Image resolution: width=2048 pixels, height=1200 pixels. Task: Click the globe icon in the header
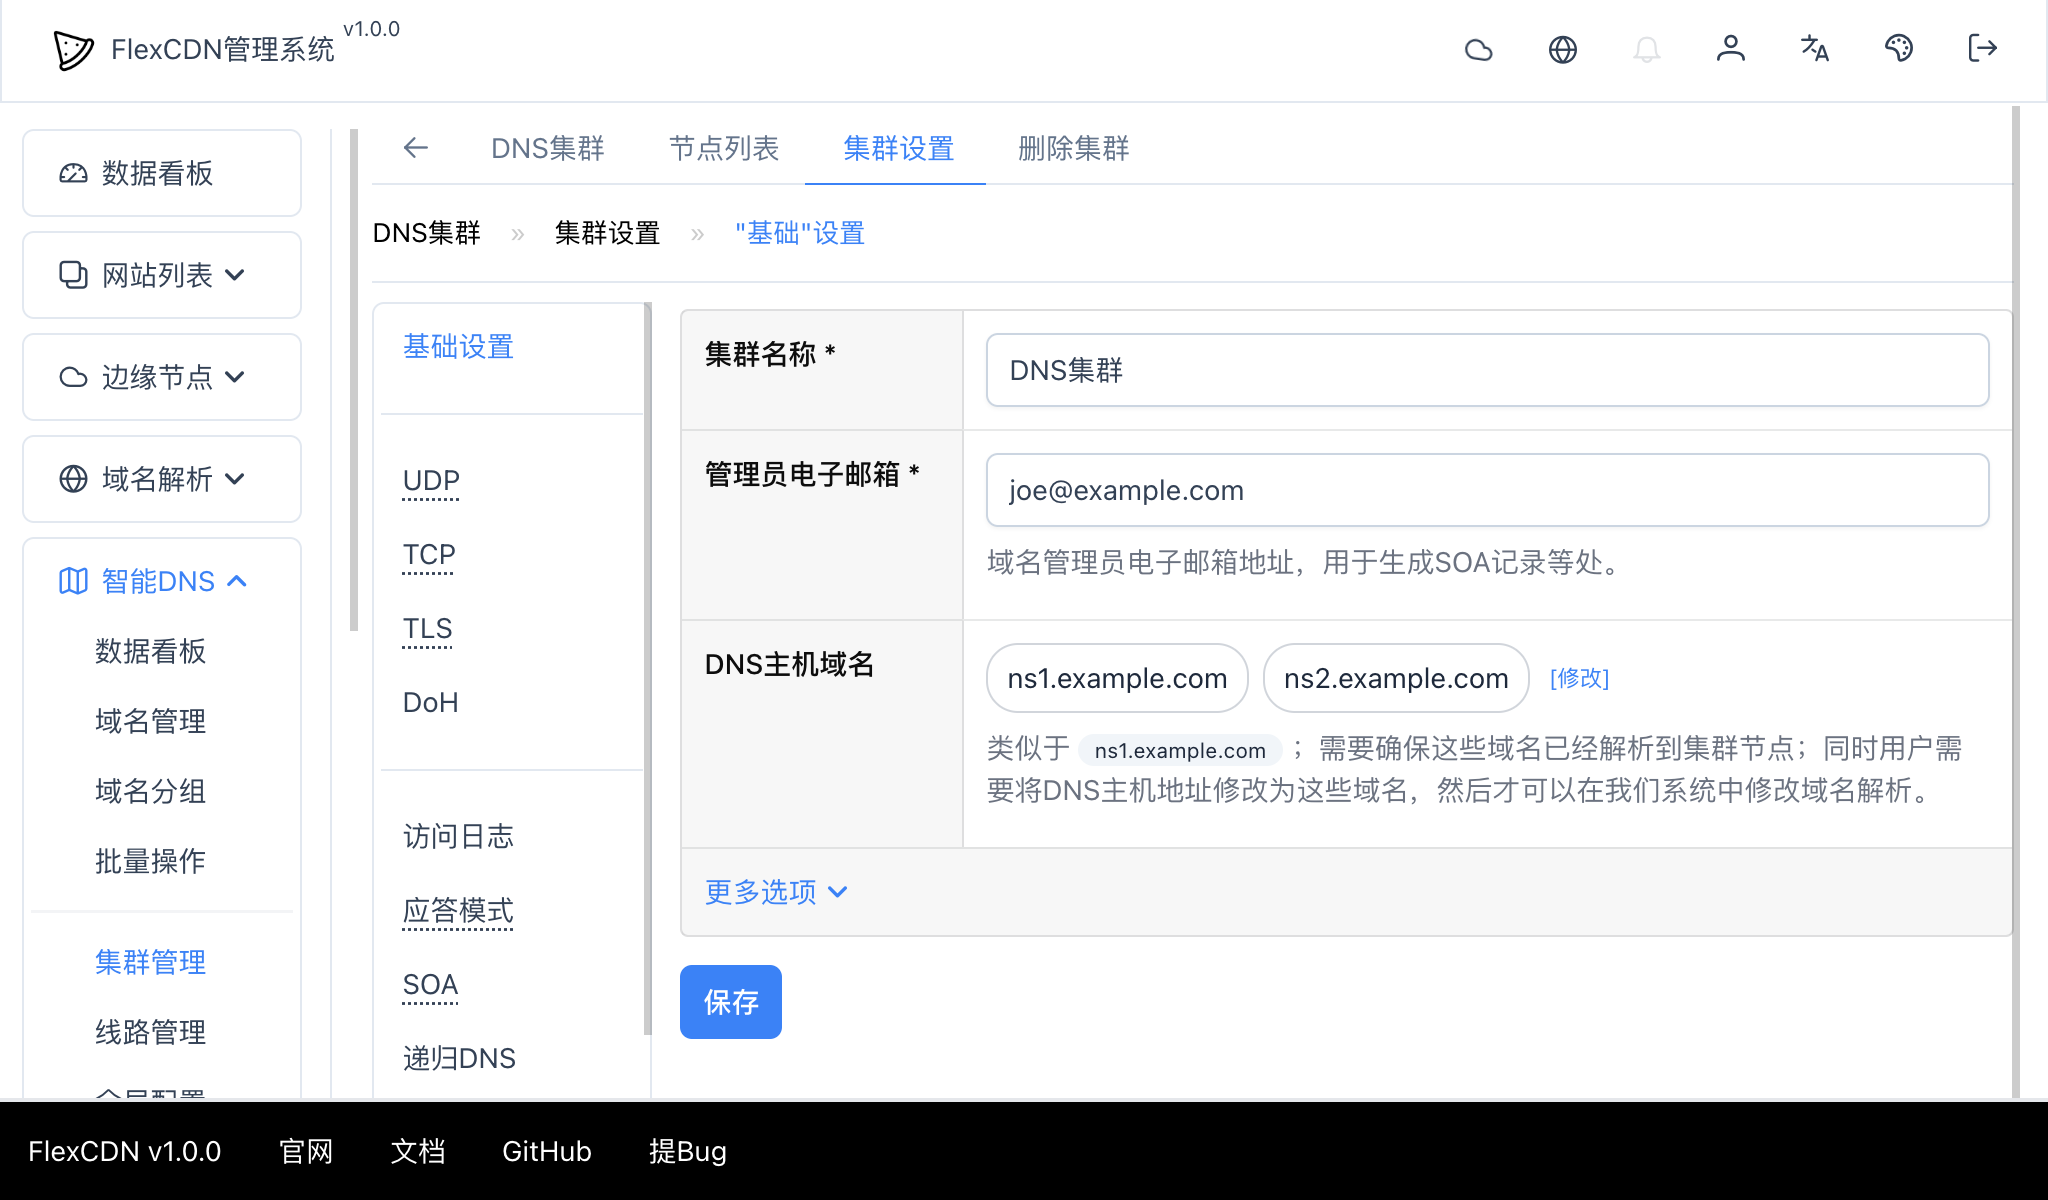click(1564, 49)
